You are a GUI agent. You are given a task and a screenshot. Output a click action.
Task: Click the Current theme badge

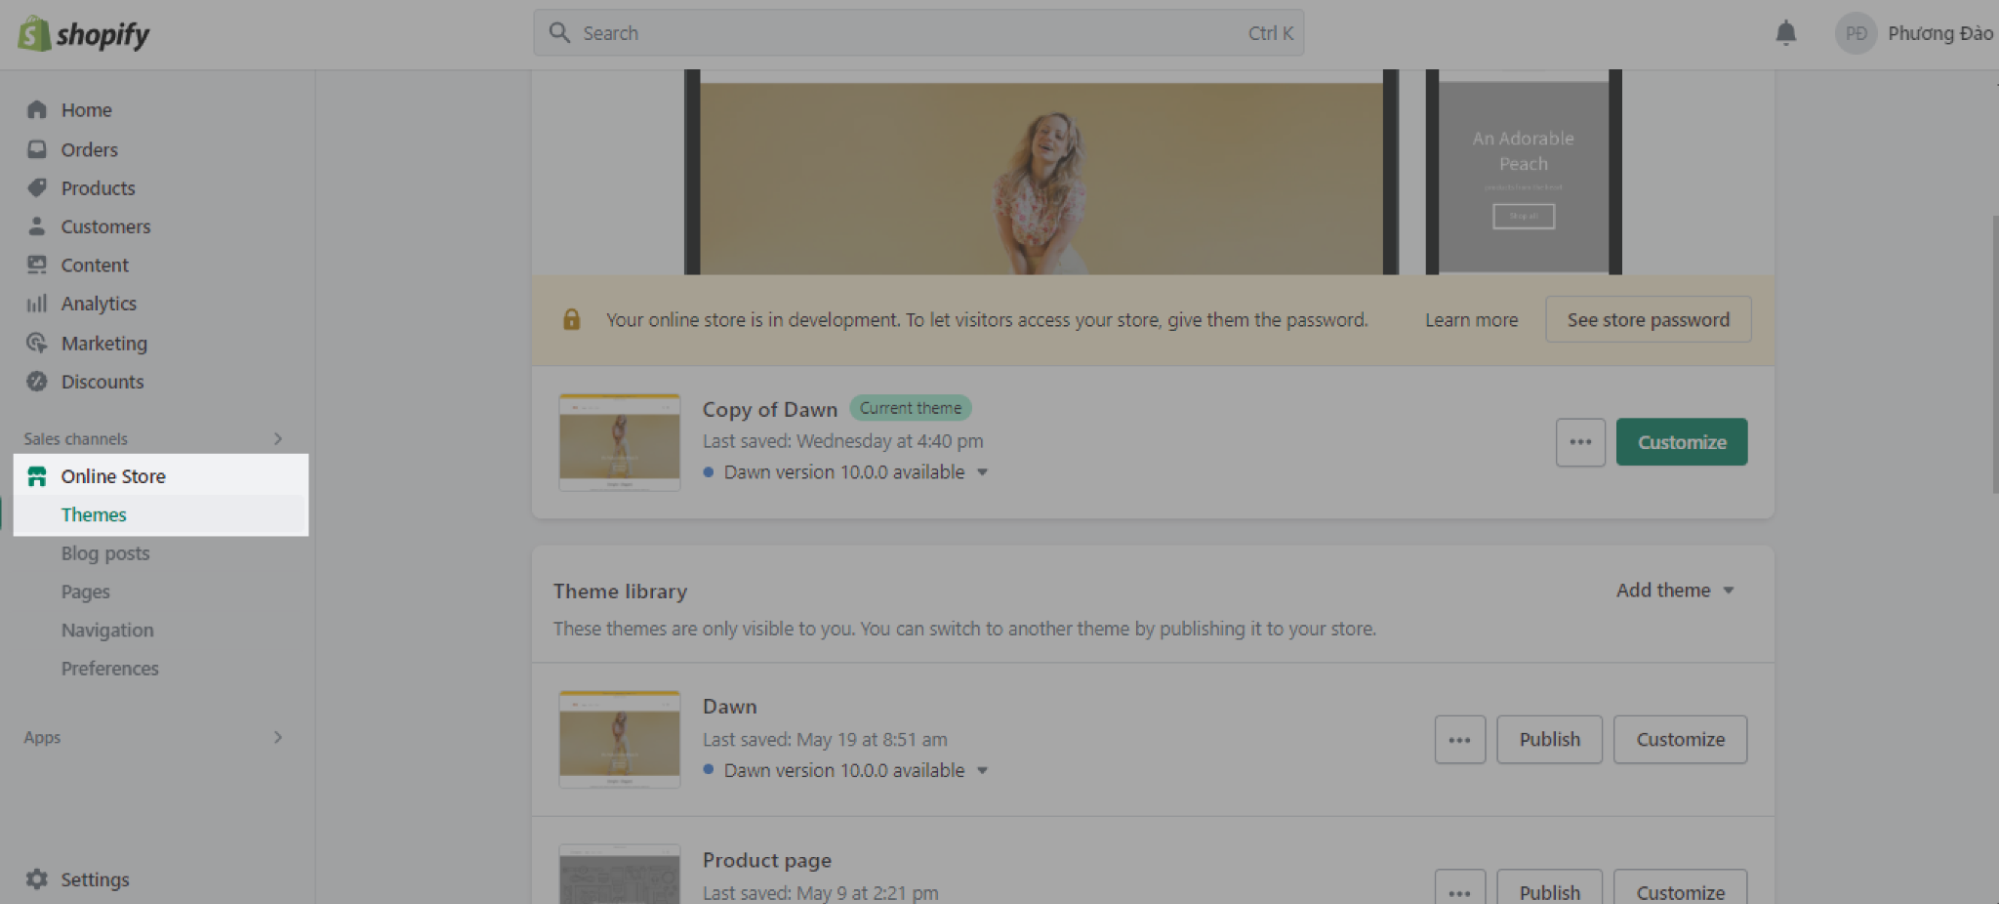click(x=910, y=408)
